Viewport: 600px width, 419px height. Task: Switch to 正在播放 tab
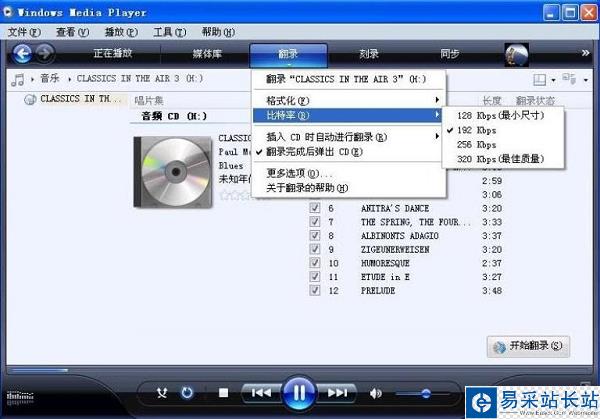pos(113,53)
